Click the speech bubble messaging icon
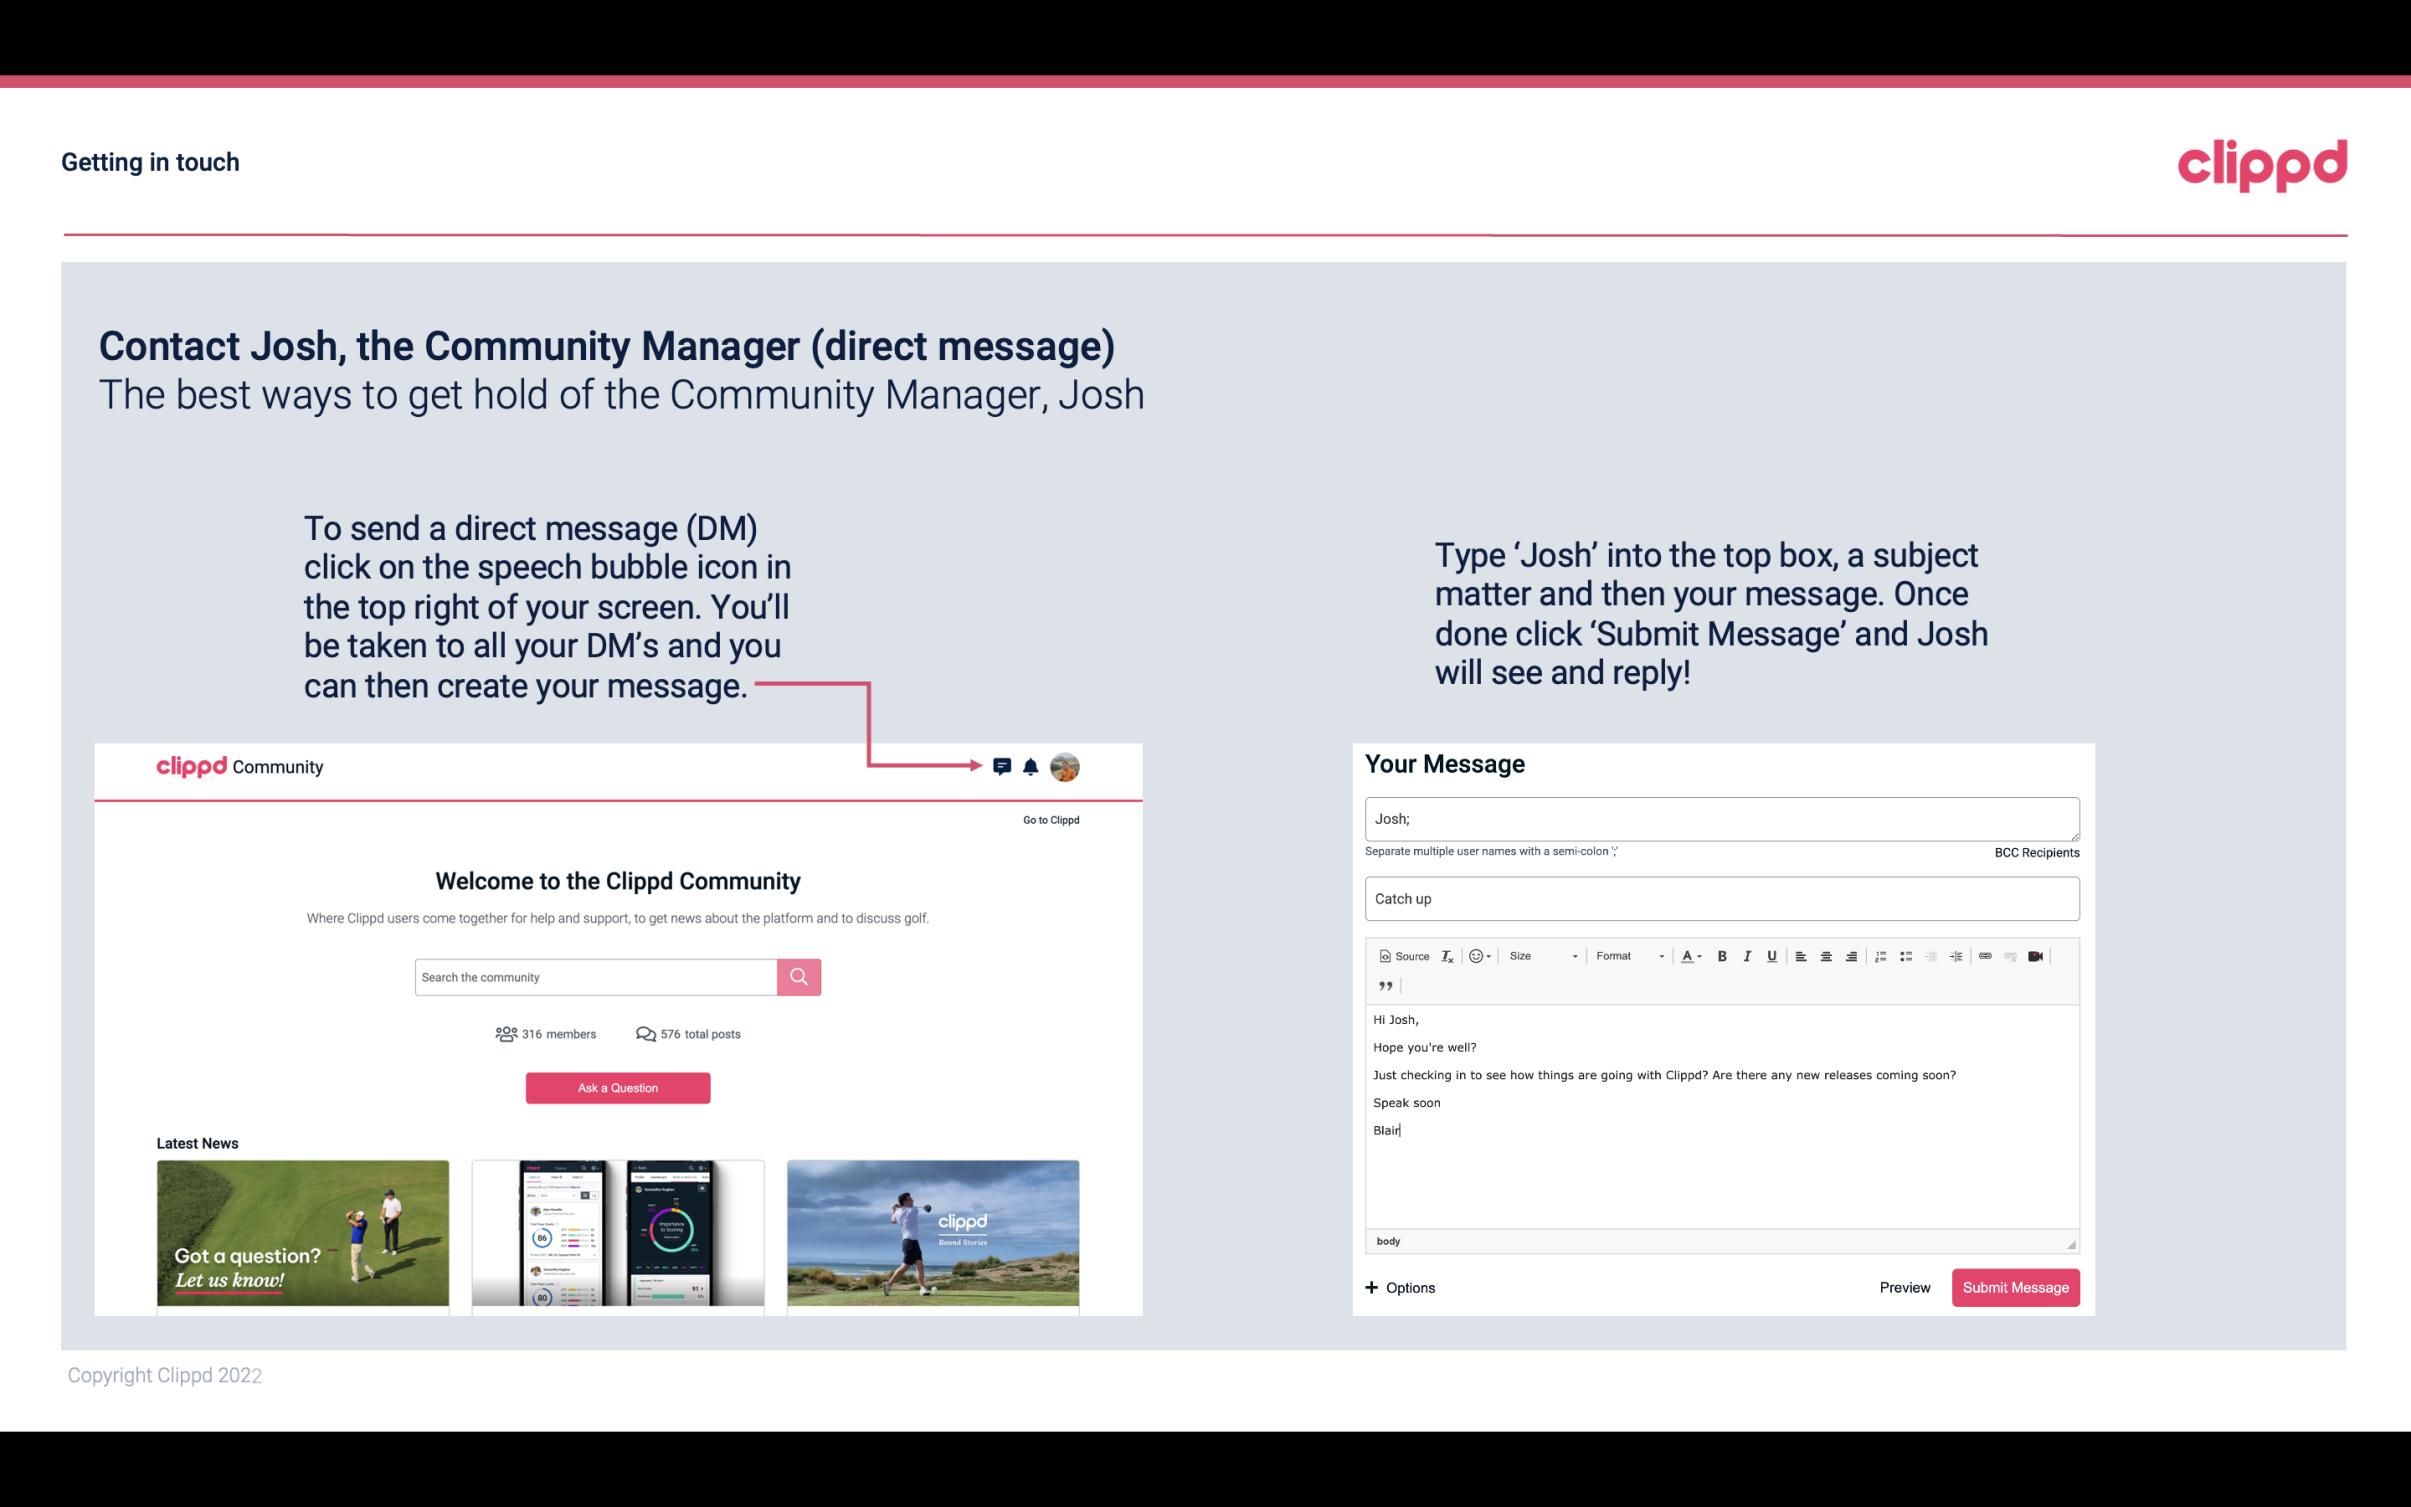 [x=1003, y=766]
